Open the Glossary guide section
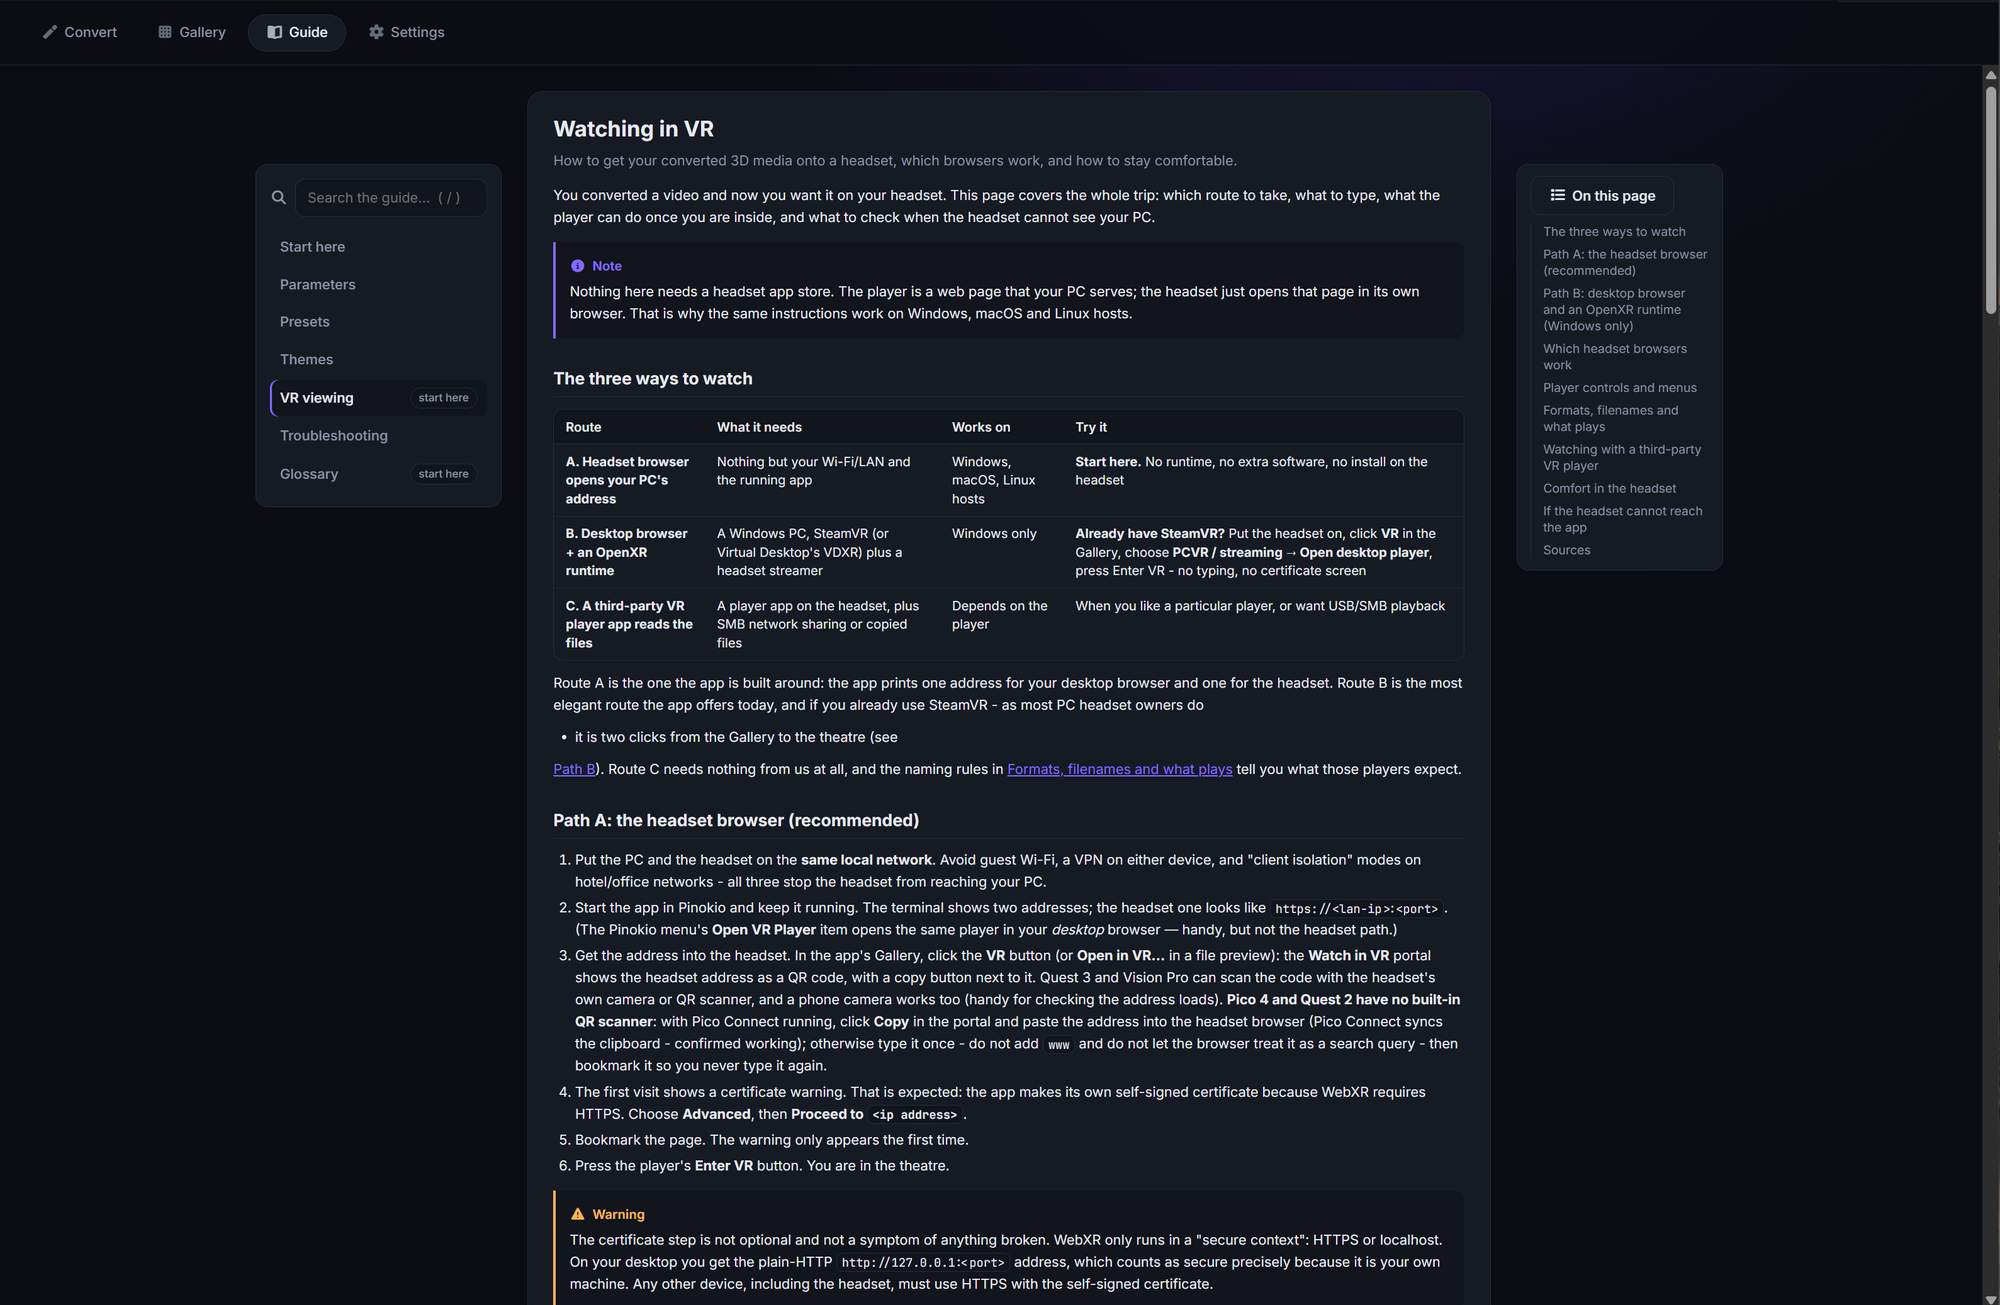The width and height of the screenshot is (2000, 1305). click(378, 474)
